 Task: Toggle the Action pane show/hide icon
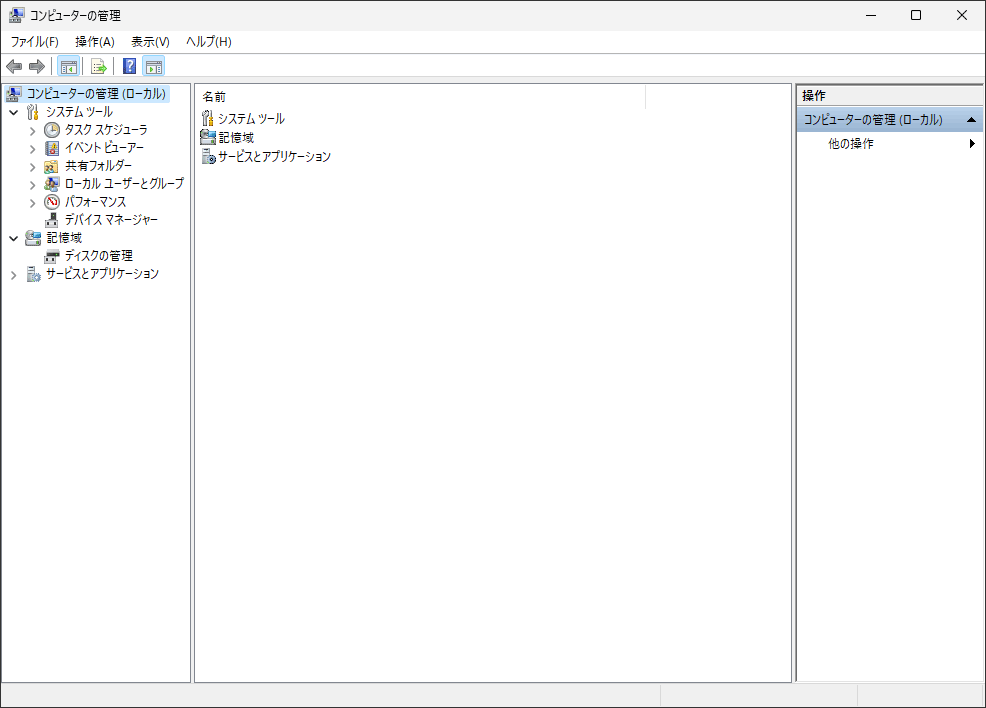click(x=154, y=66)
